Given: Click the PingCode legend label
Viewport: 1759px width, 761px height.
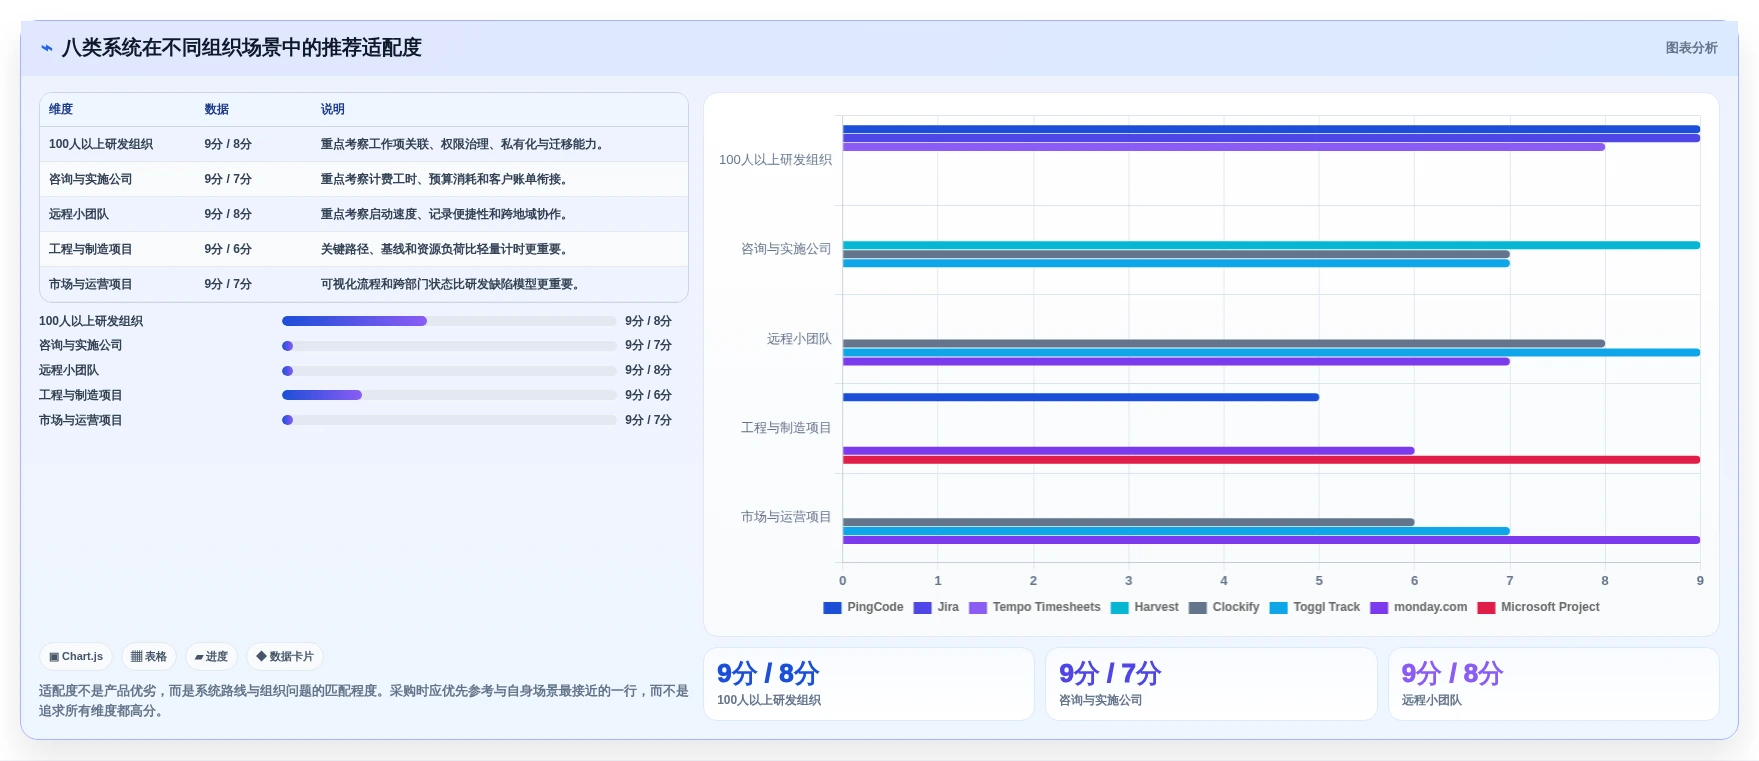Looking at the screenshot, I should click(875, 608).
